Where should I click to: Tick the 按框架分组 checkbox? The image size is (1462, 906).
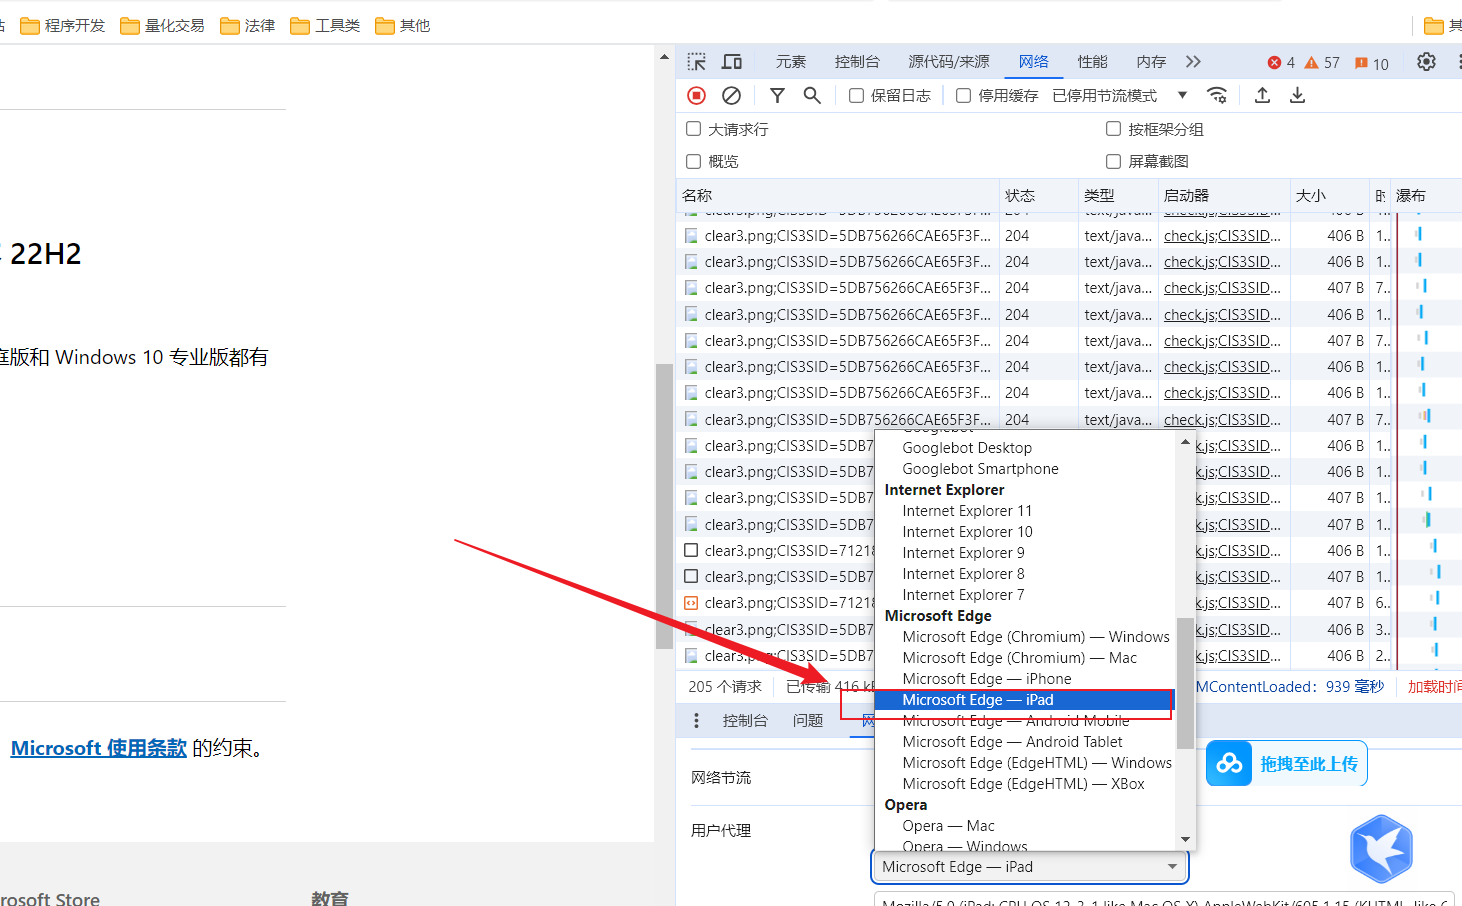tap(1113, 129)
